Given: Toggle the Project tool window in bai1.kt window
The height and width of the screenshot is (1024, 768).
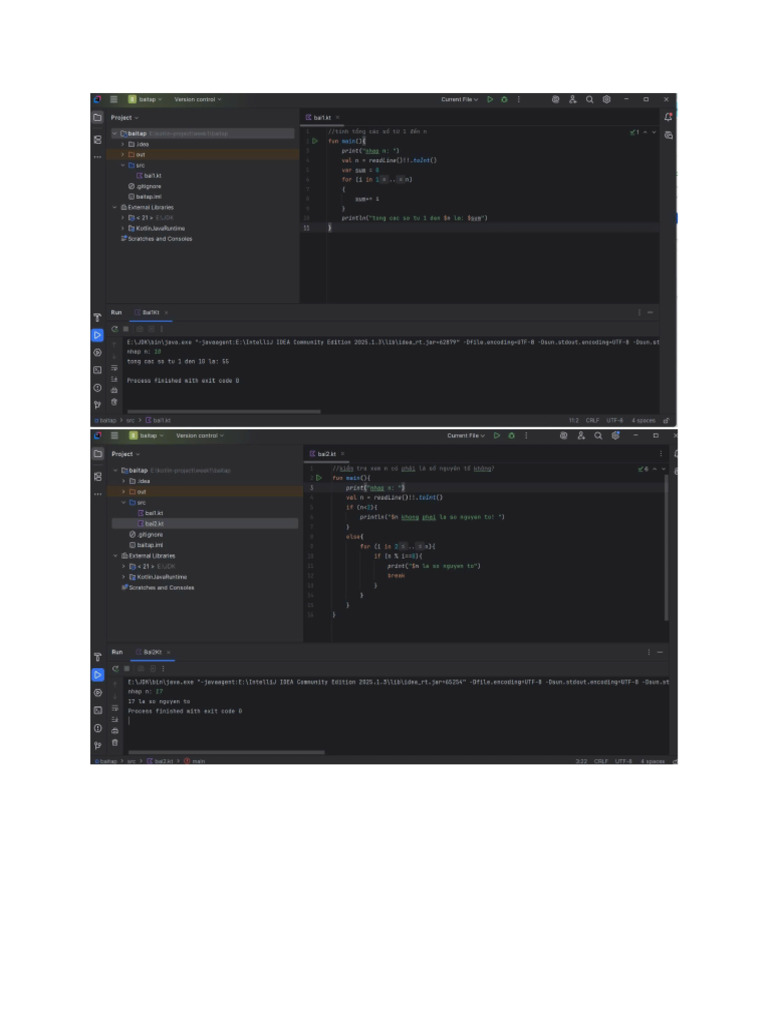Looking at the screenshot, I should (97, 118).
